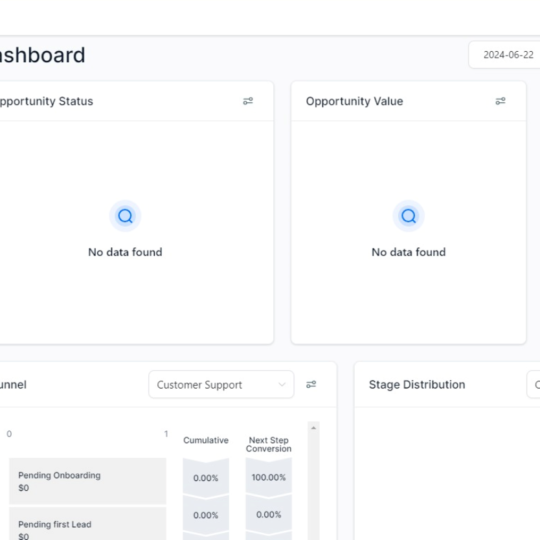Viewport: 540px width, 540px height.
Task: Click chevron arrow in Customer Support dropdown
Action: coord(282,384)
